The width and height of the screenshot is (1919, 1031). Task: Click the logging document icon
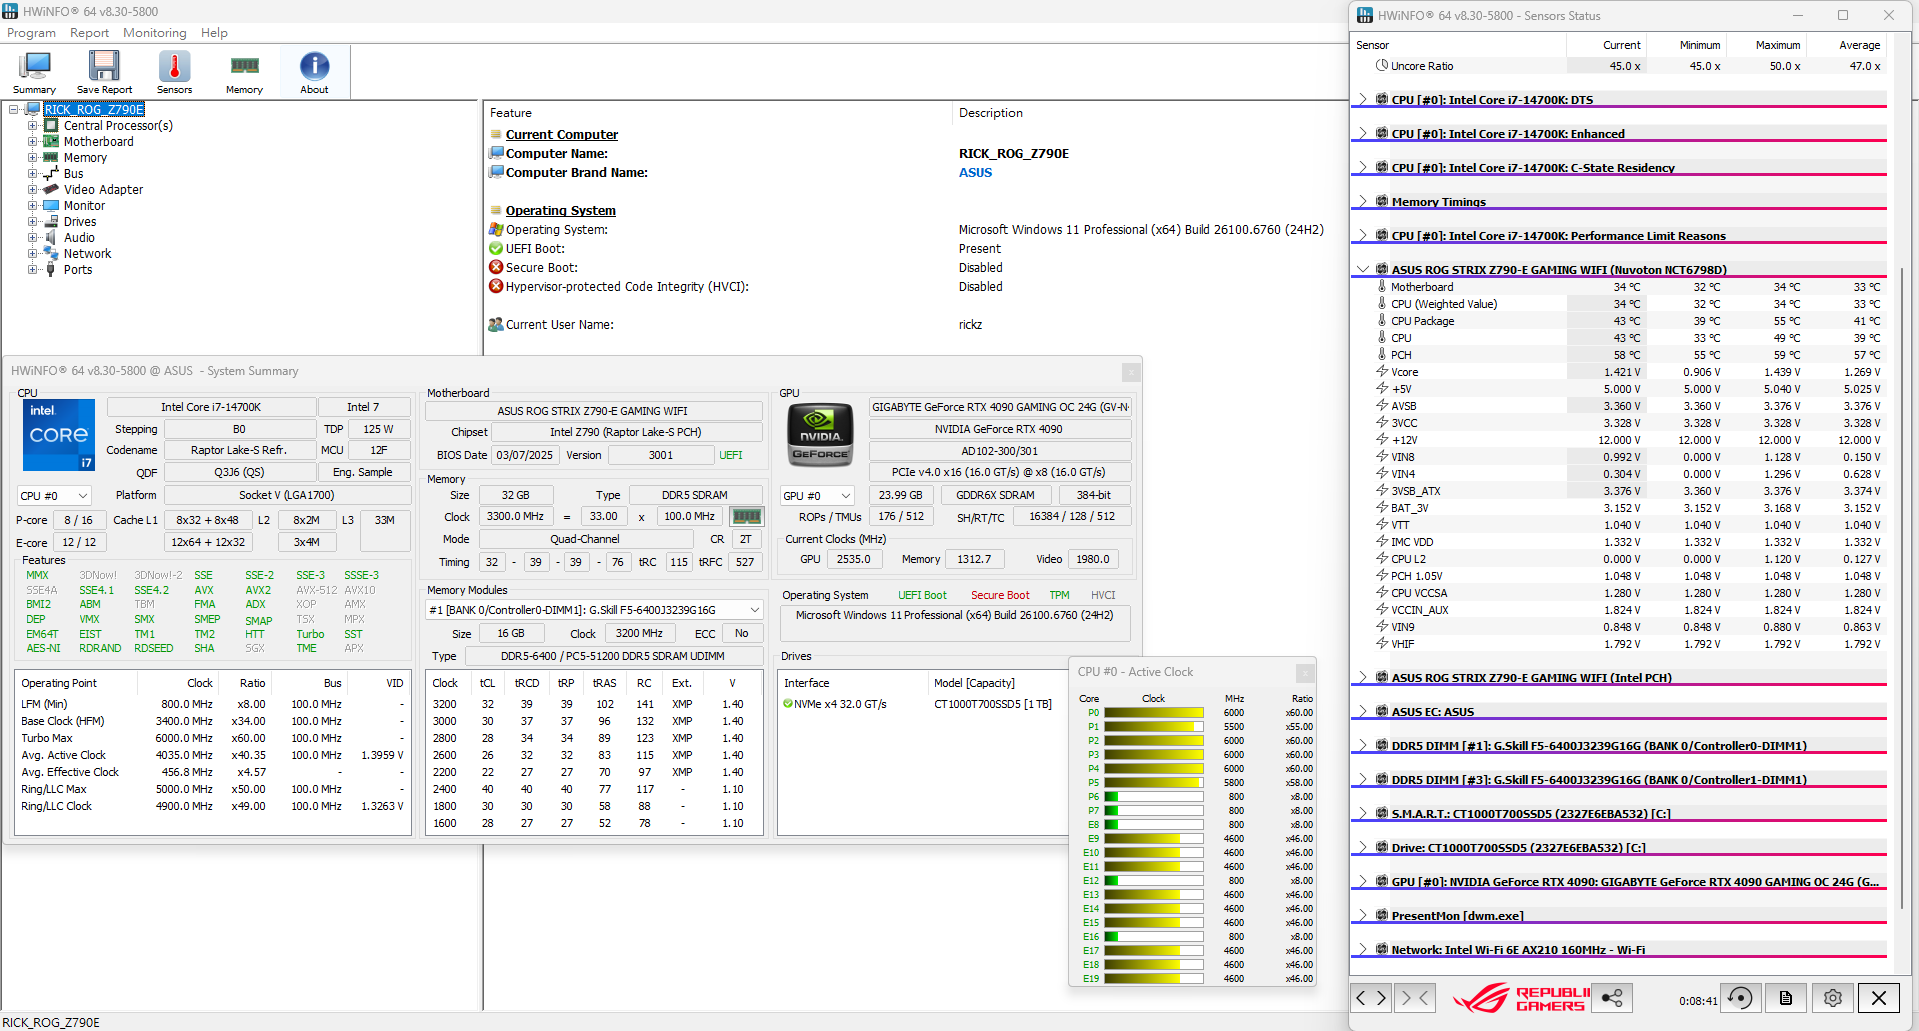1786,998
